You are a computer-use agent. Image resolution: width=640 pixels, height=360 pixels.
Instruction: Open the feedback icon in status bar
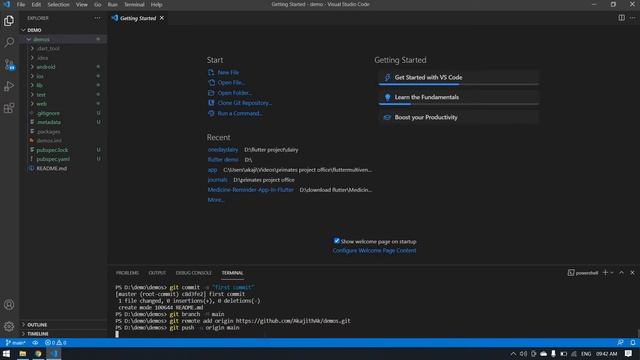point(620,342)
